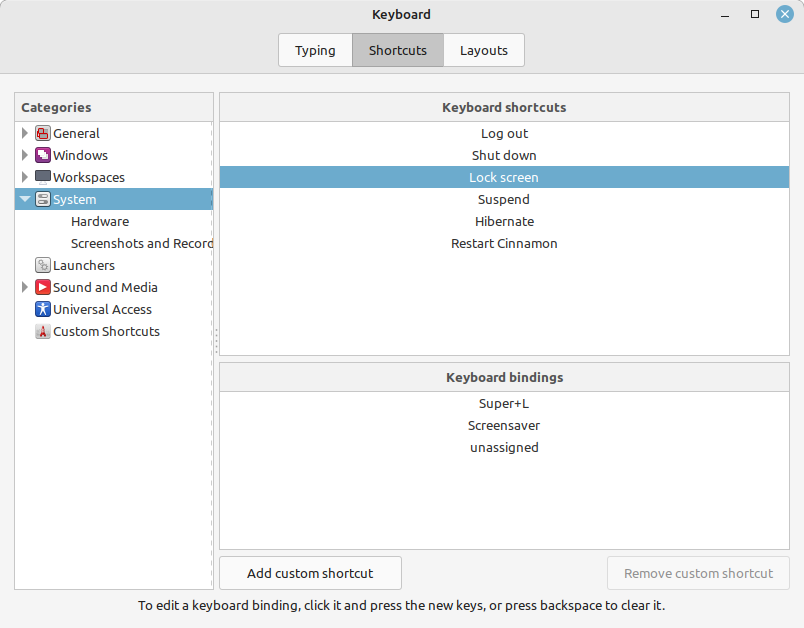Screen dimensions: 804x628
Task: Select the Hibernate shortcut row
Action: click(504, 221)
